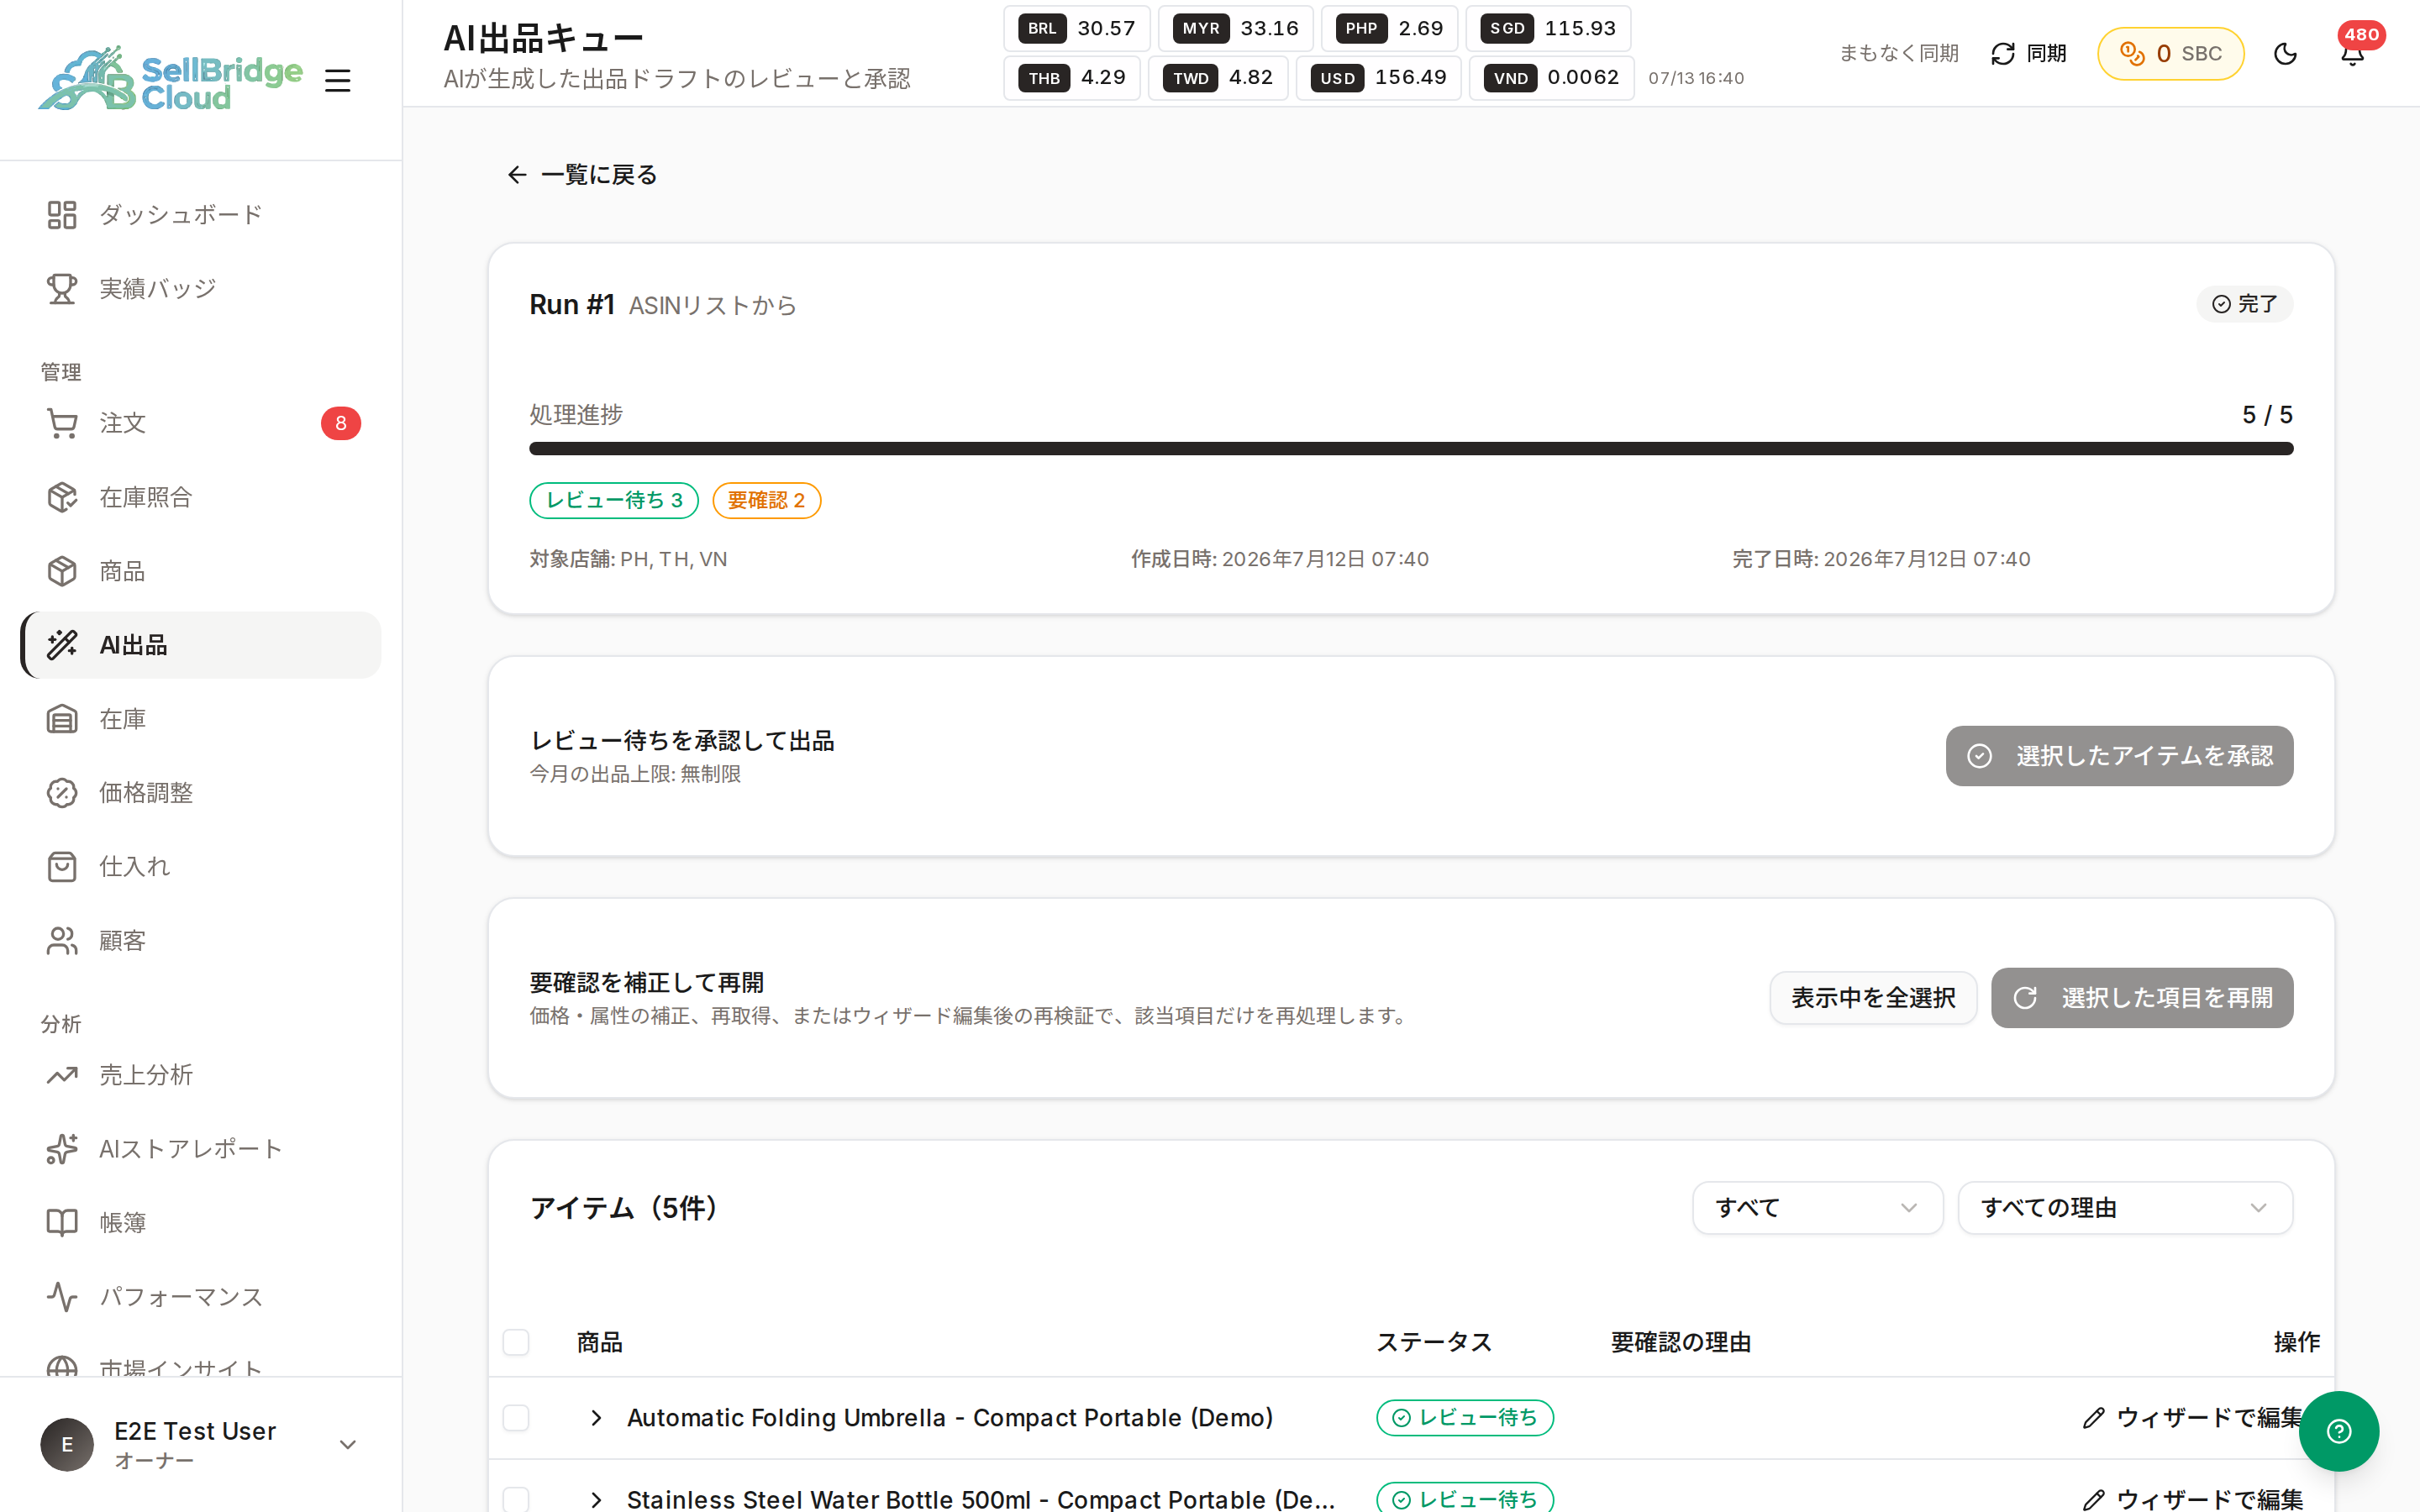Click the パフォーマンス activity pulse icon
Image resolution: width=2420 pixels, height=1512 pixels.
(62, 1297)
